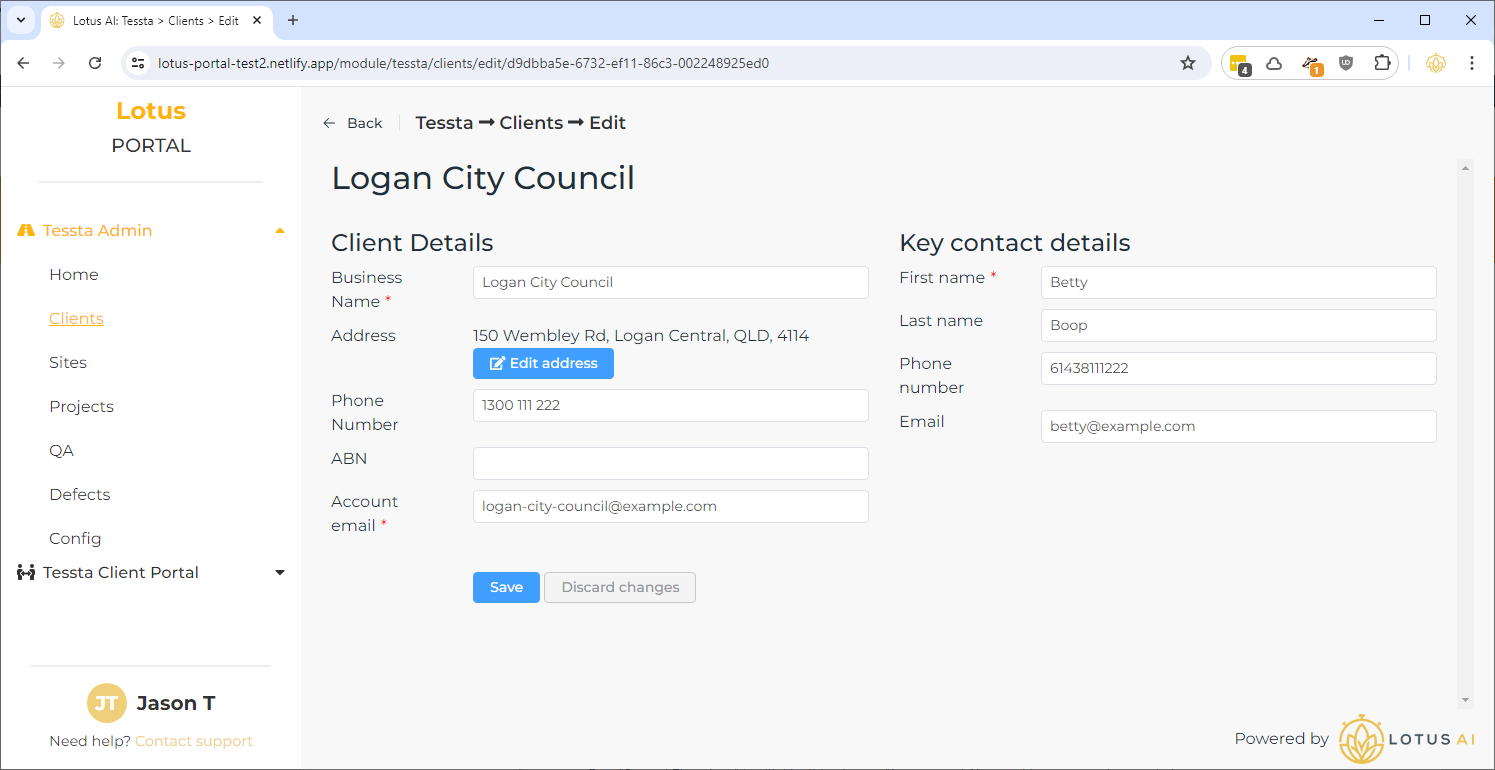This screenshot has width=1495, height=770.
Task: Click the back arrow icon
Action: tap(329, 123)
